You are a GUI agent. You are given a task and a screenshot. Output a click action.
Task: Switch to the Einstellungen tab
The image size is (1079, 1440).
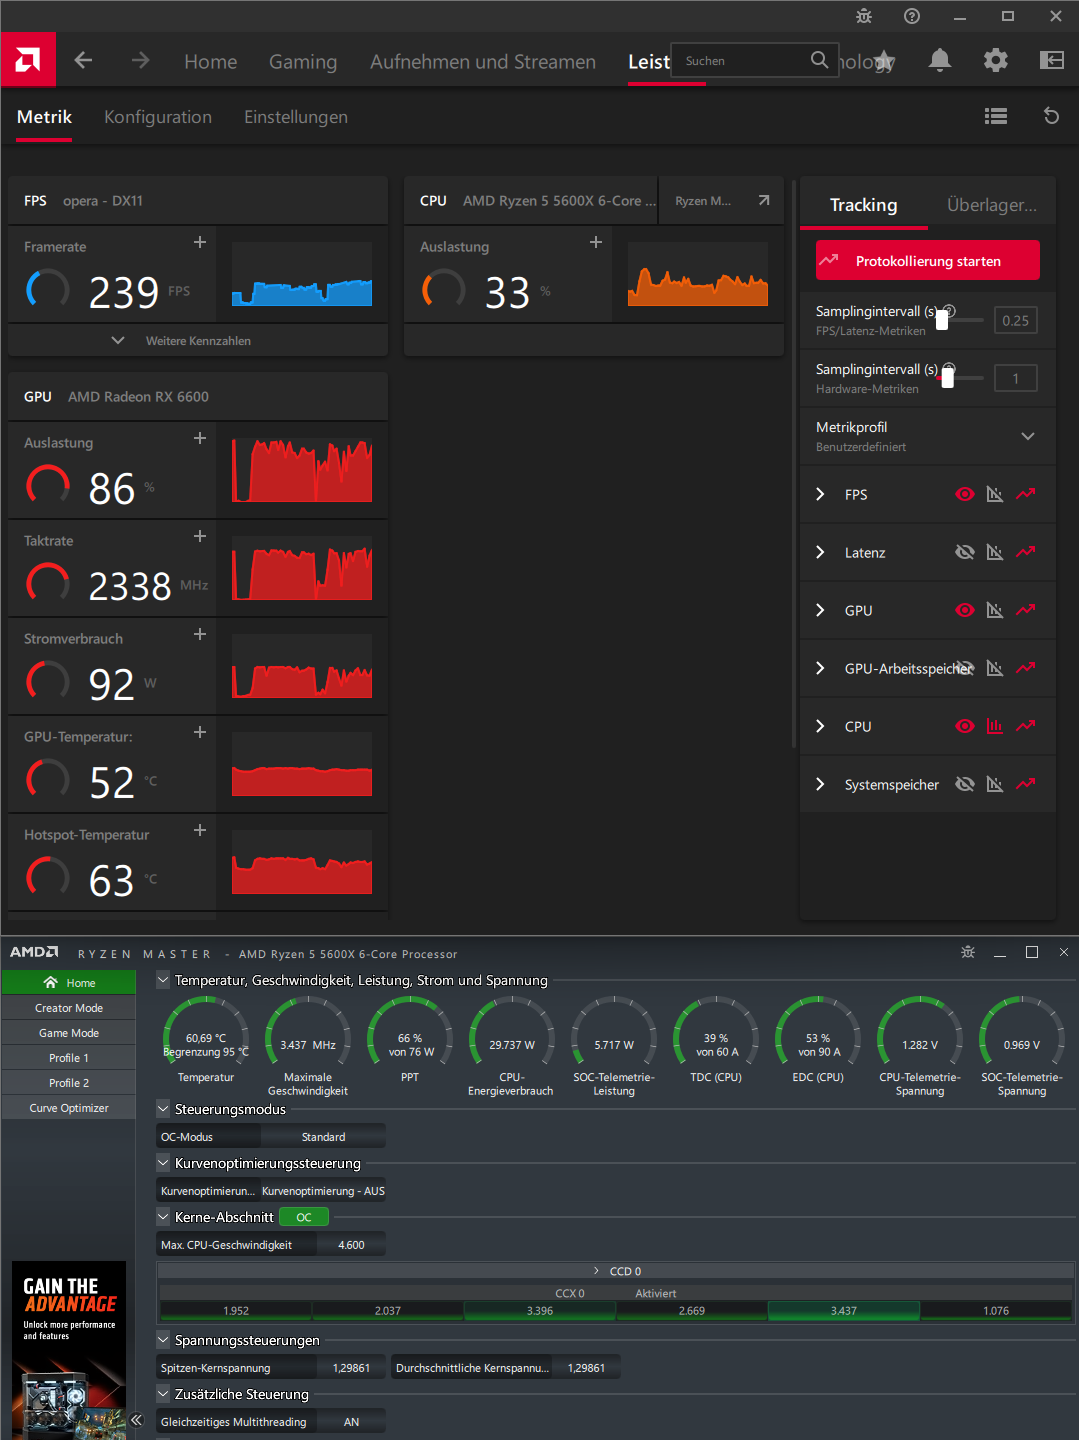click(x=296, y=117)
